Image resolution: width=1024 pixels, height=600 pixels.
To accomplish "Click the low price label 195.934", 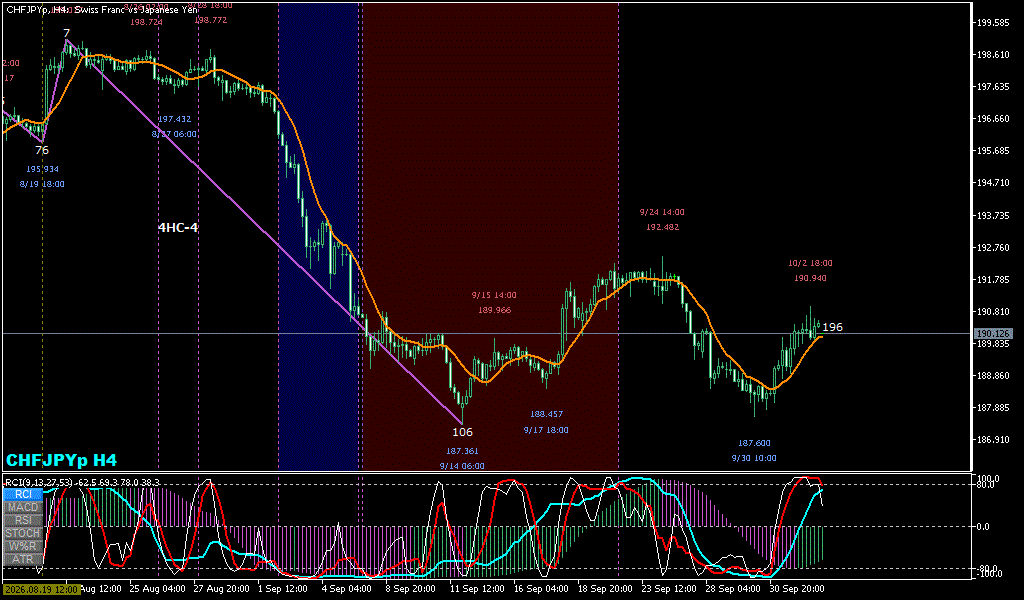I will (42, 169).
